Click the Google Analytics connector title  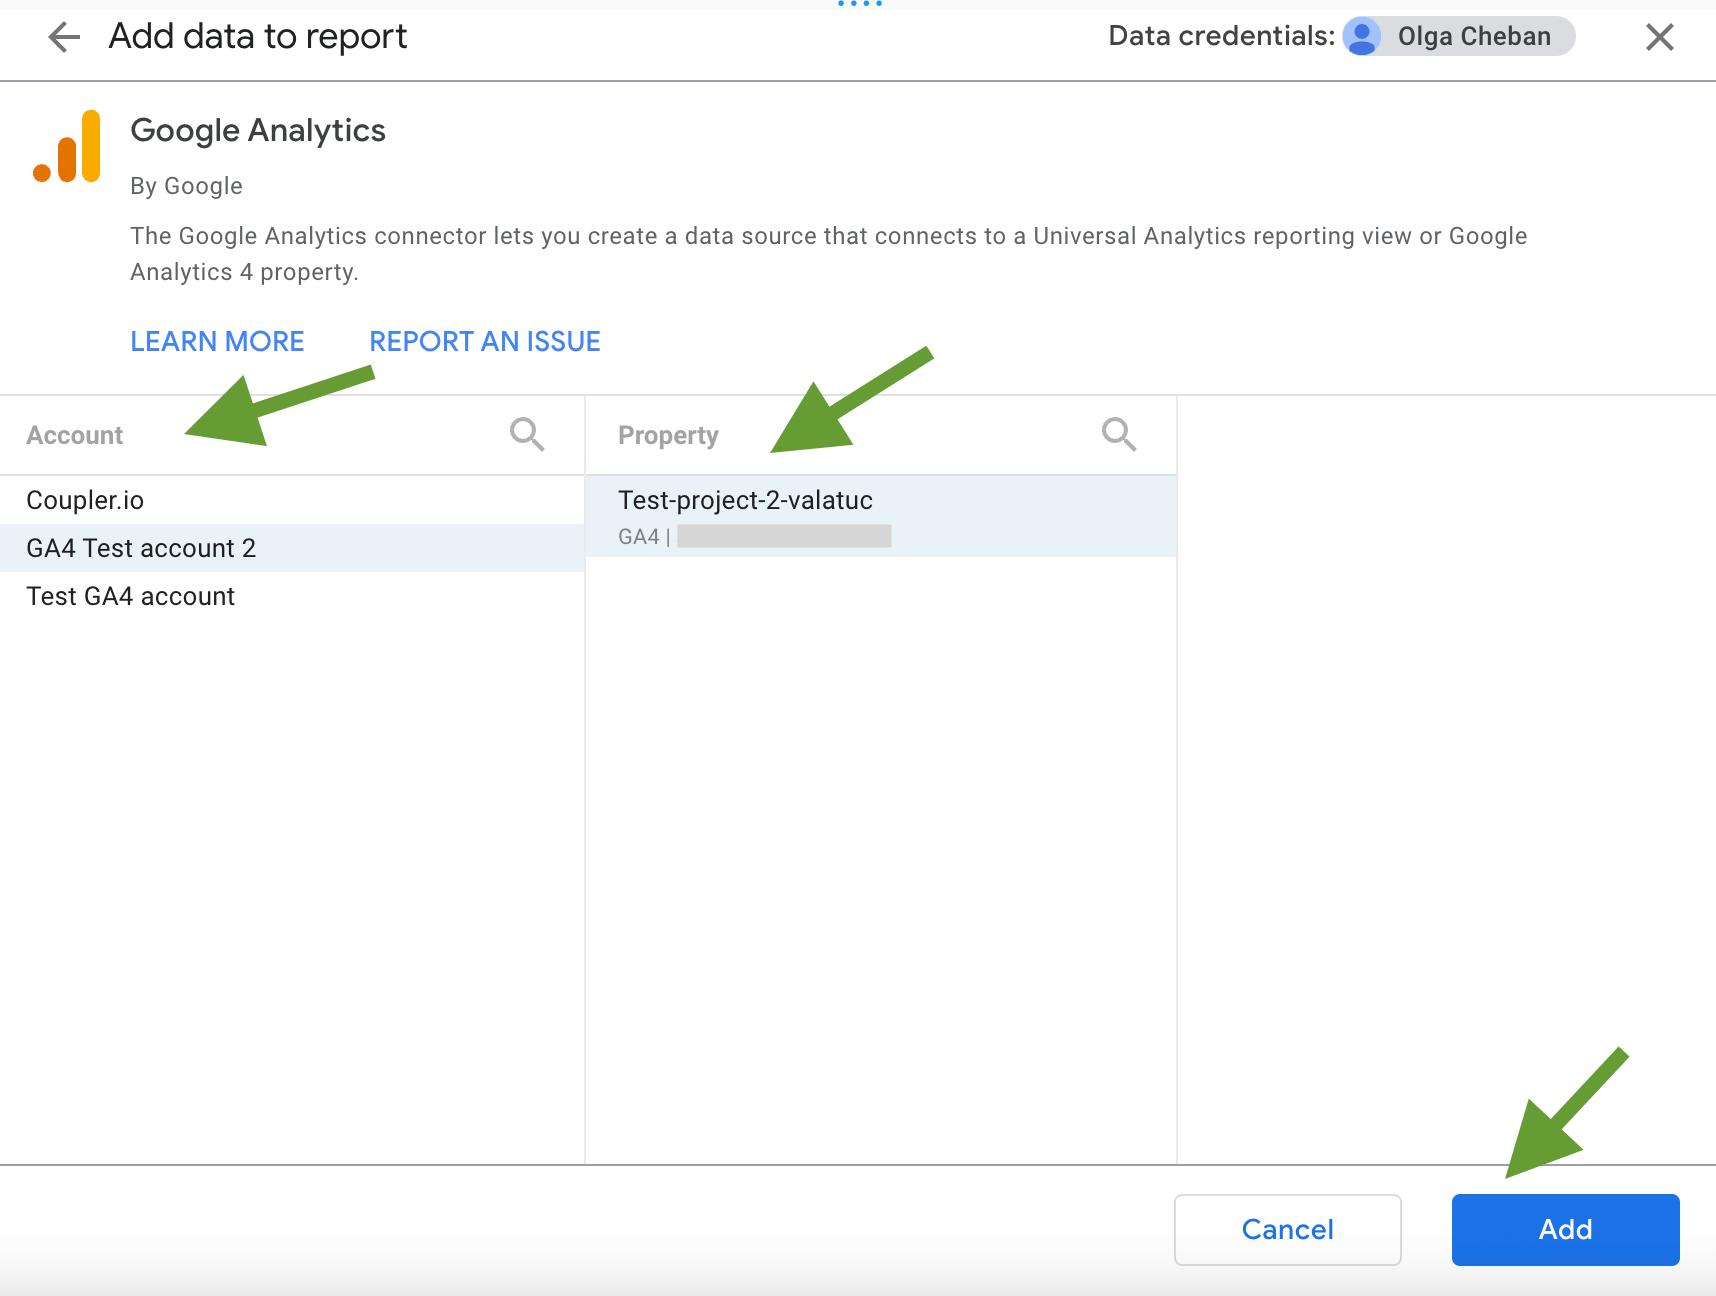[x=258, y=130]
